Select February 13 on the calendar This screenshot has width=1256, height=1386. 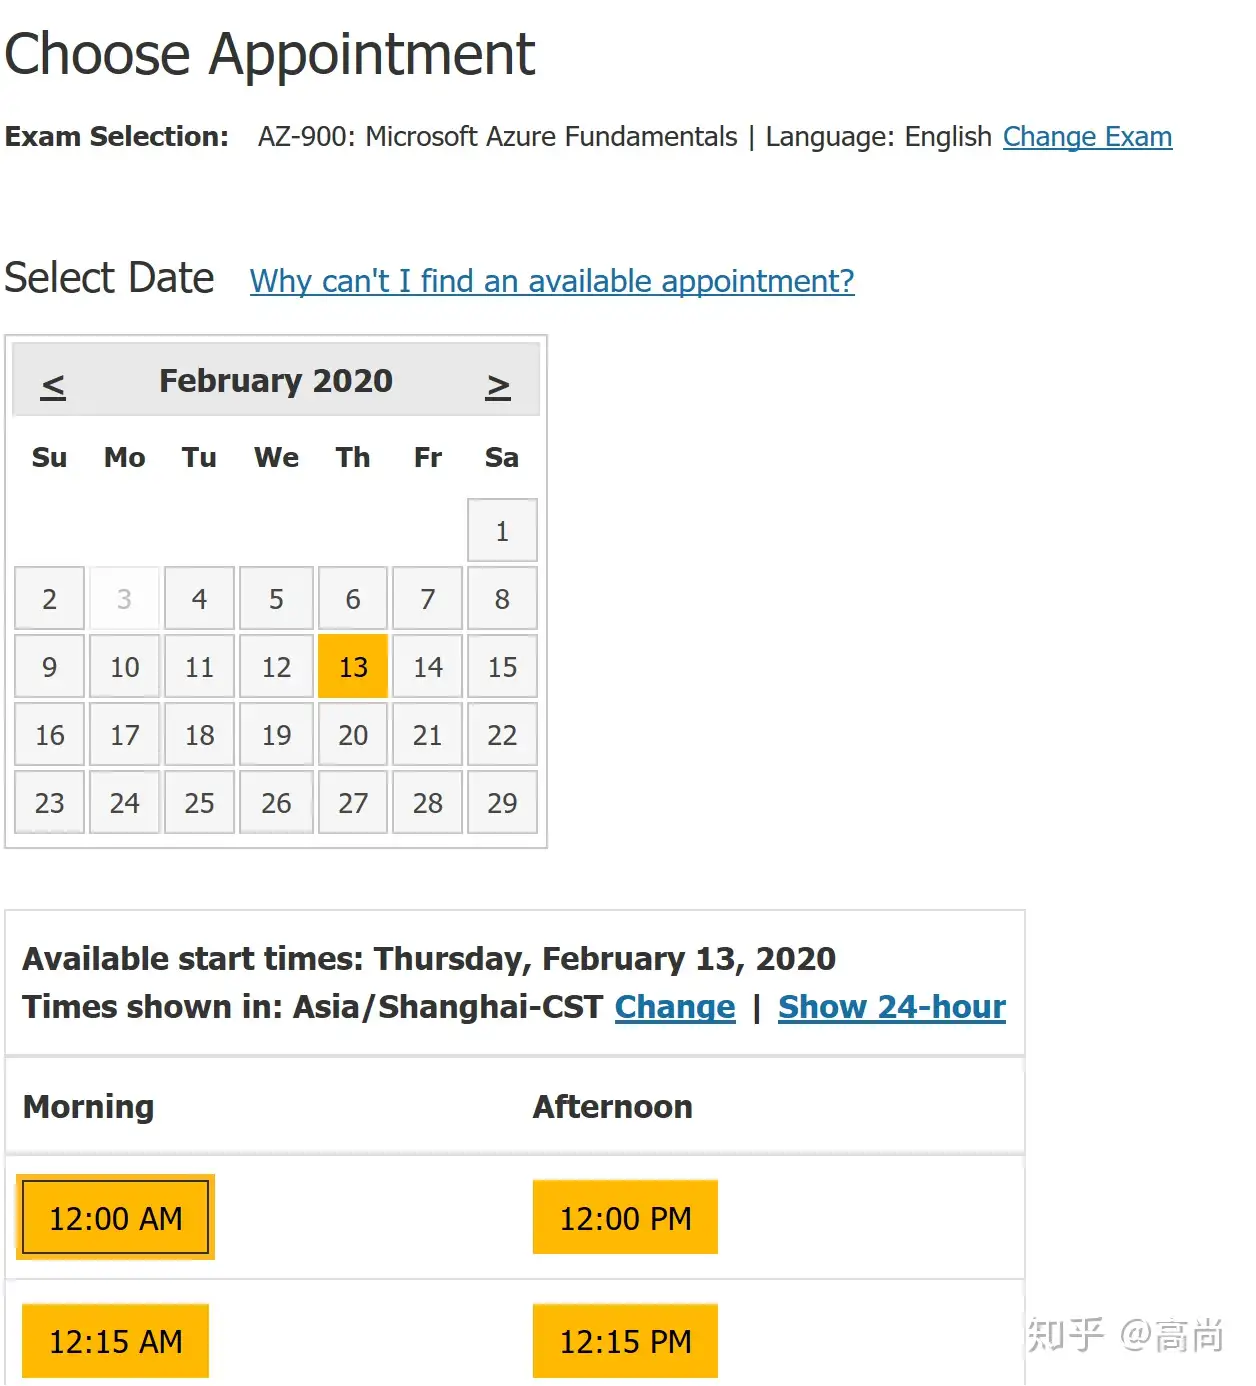pos(353,667)
